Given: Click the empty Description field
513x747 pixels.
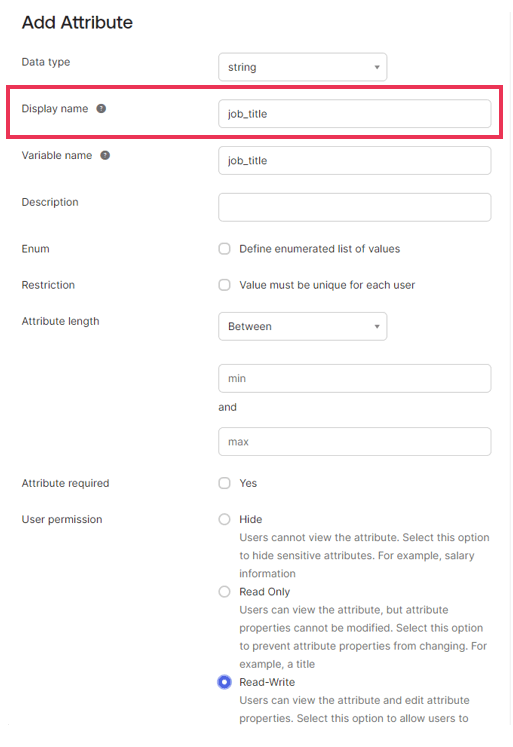Looking at the screenshot, I should pos(354,207).
